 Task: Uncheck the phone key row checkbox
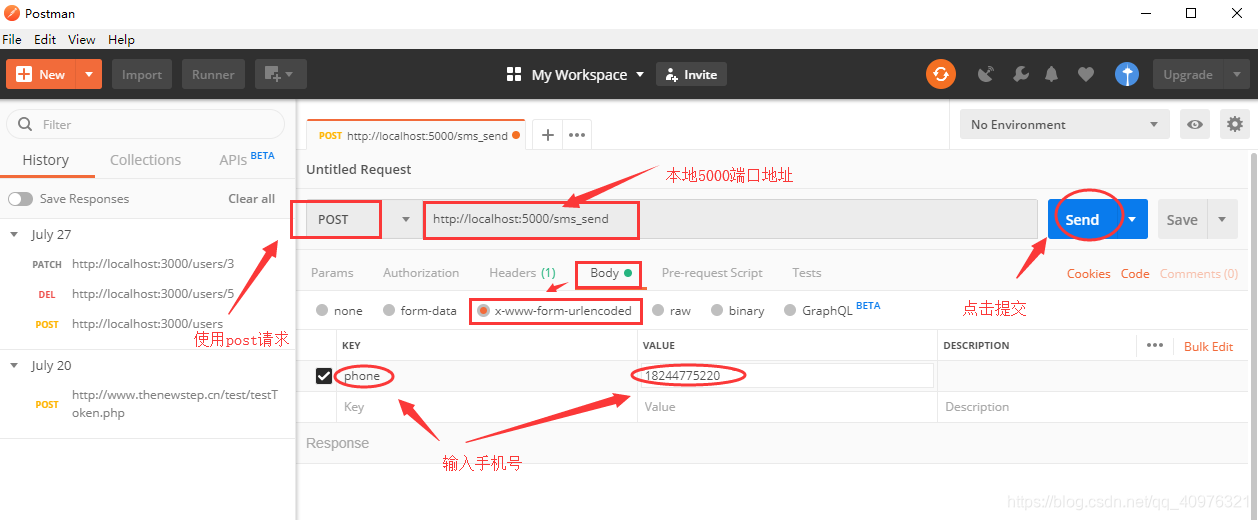coord(324,376)
